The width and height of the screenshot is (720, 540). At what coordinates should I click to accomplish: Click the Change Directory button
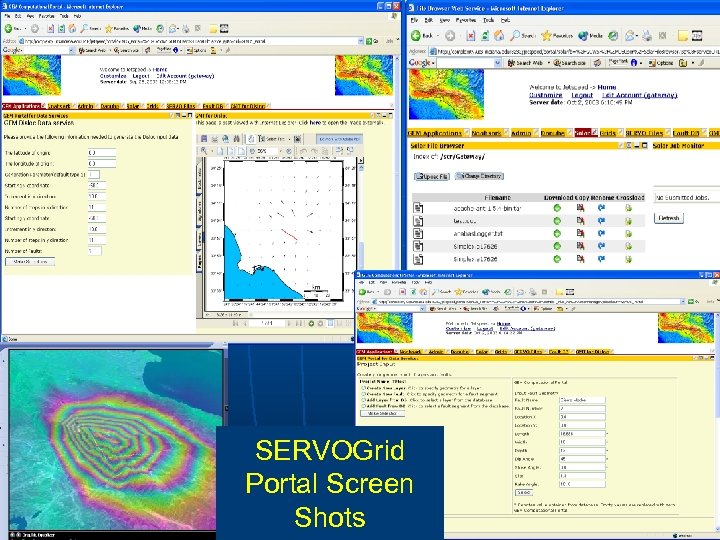(479, 176)
